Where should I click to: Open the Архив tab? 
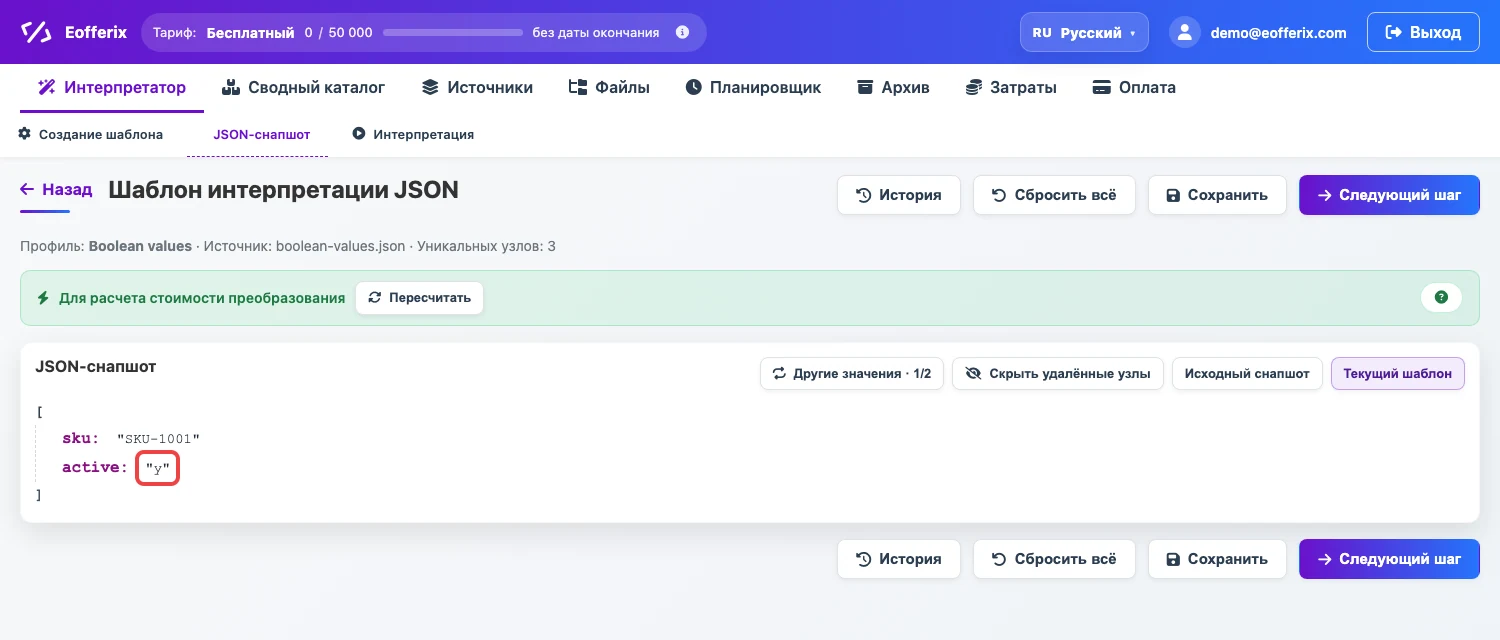pos(893,87)
